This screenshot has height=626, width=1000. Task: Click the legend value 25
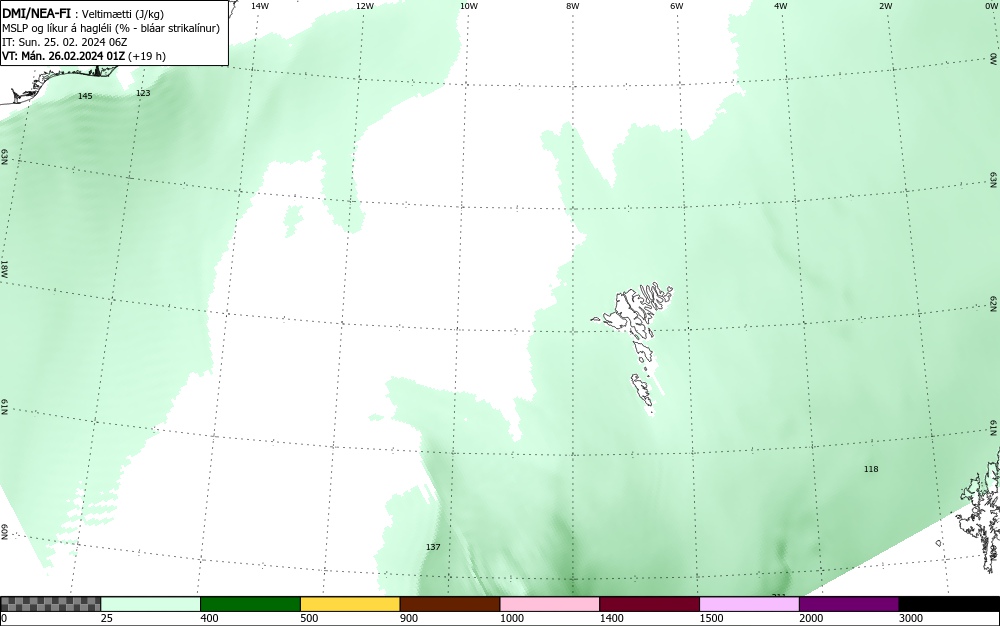(107, 618)
